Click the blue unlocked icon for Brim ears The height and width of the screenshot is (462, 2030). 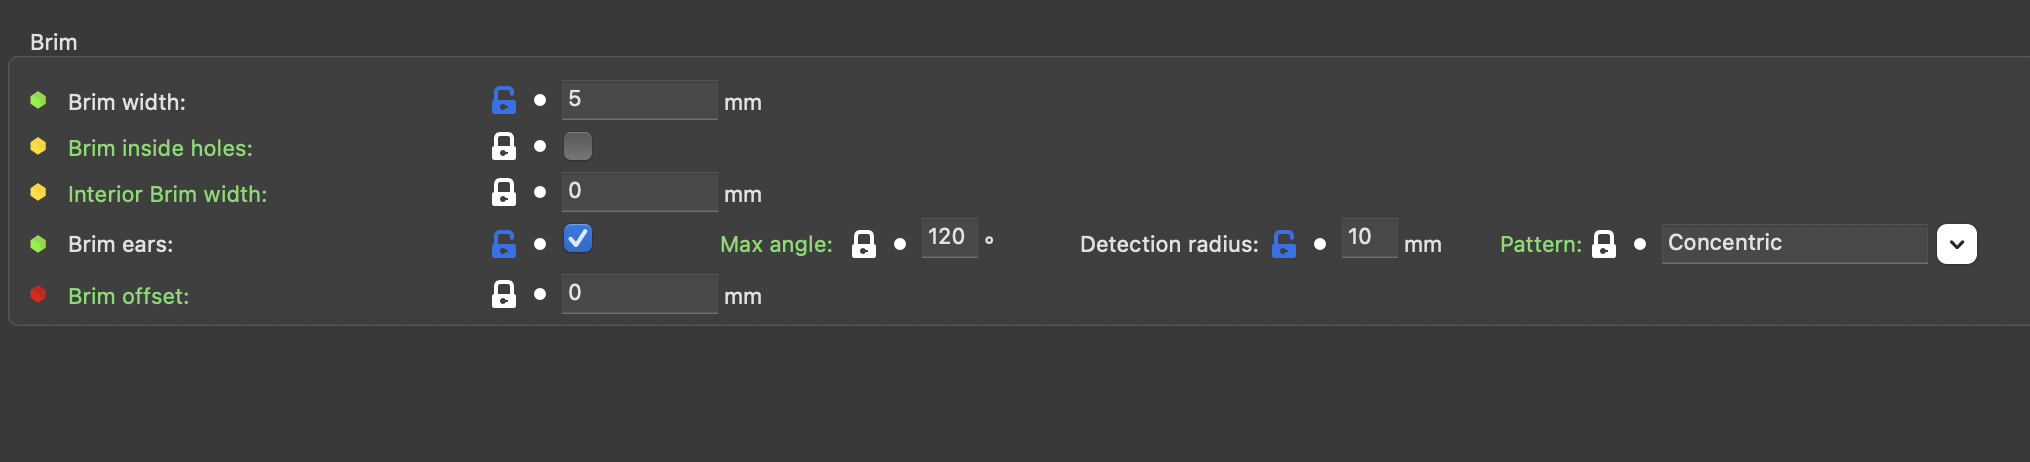pos(504,244)
